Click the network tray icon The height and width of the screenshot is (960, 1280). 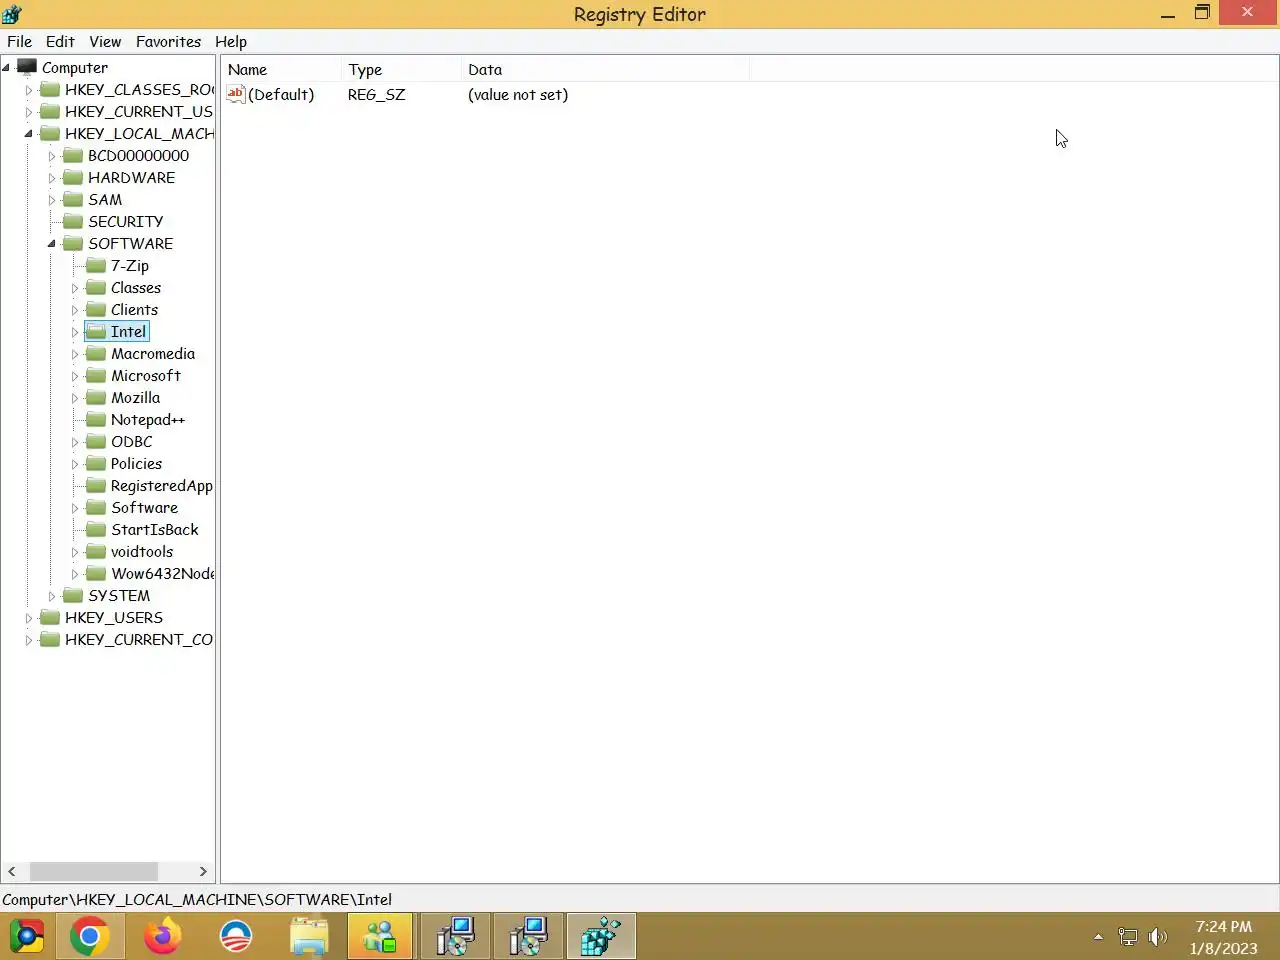[1128, 937]
